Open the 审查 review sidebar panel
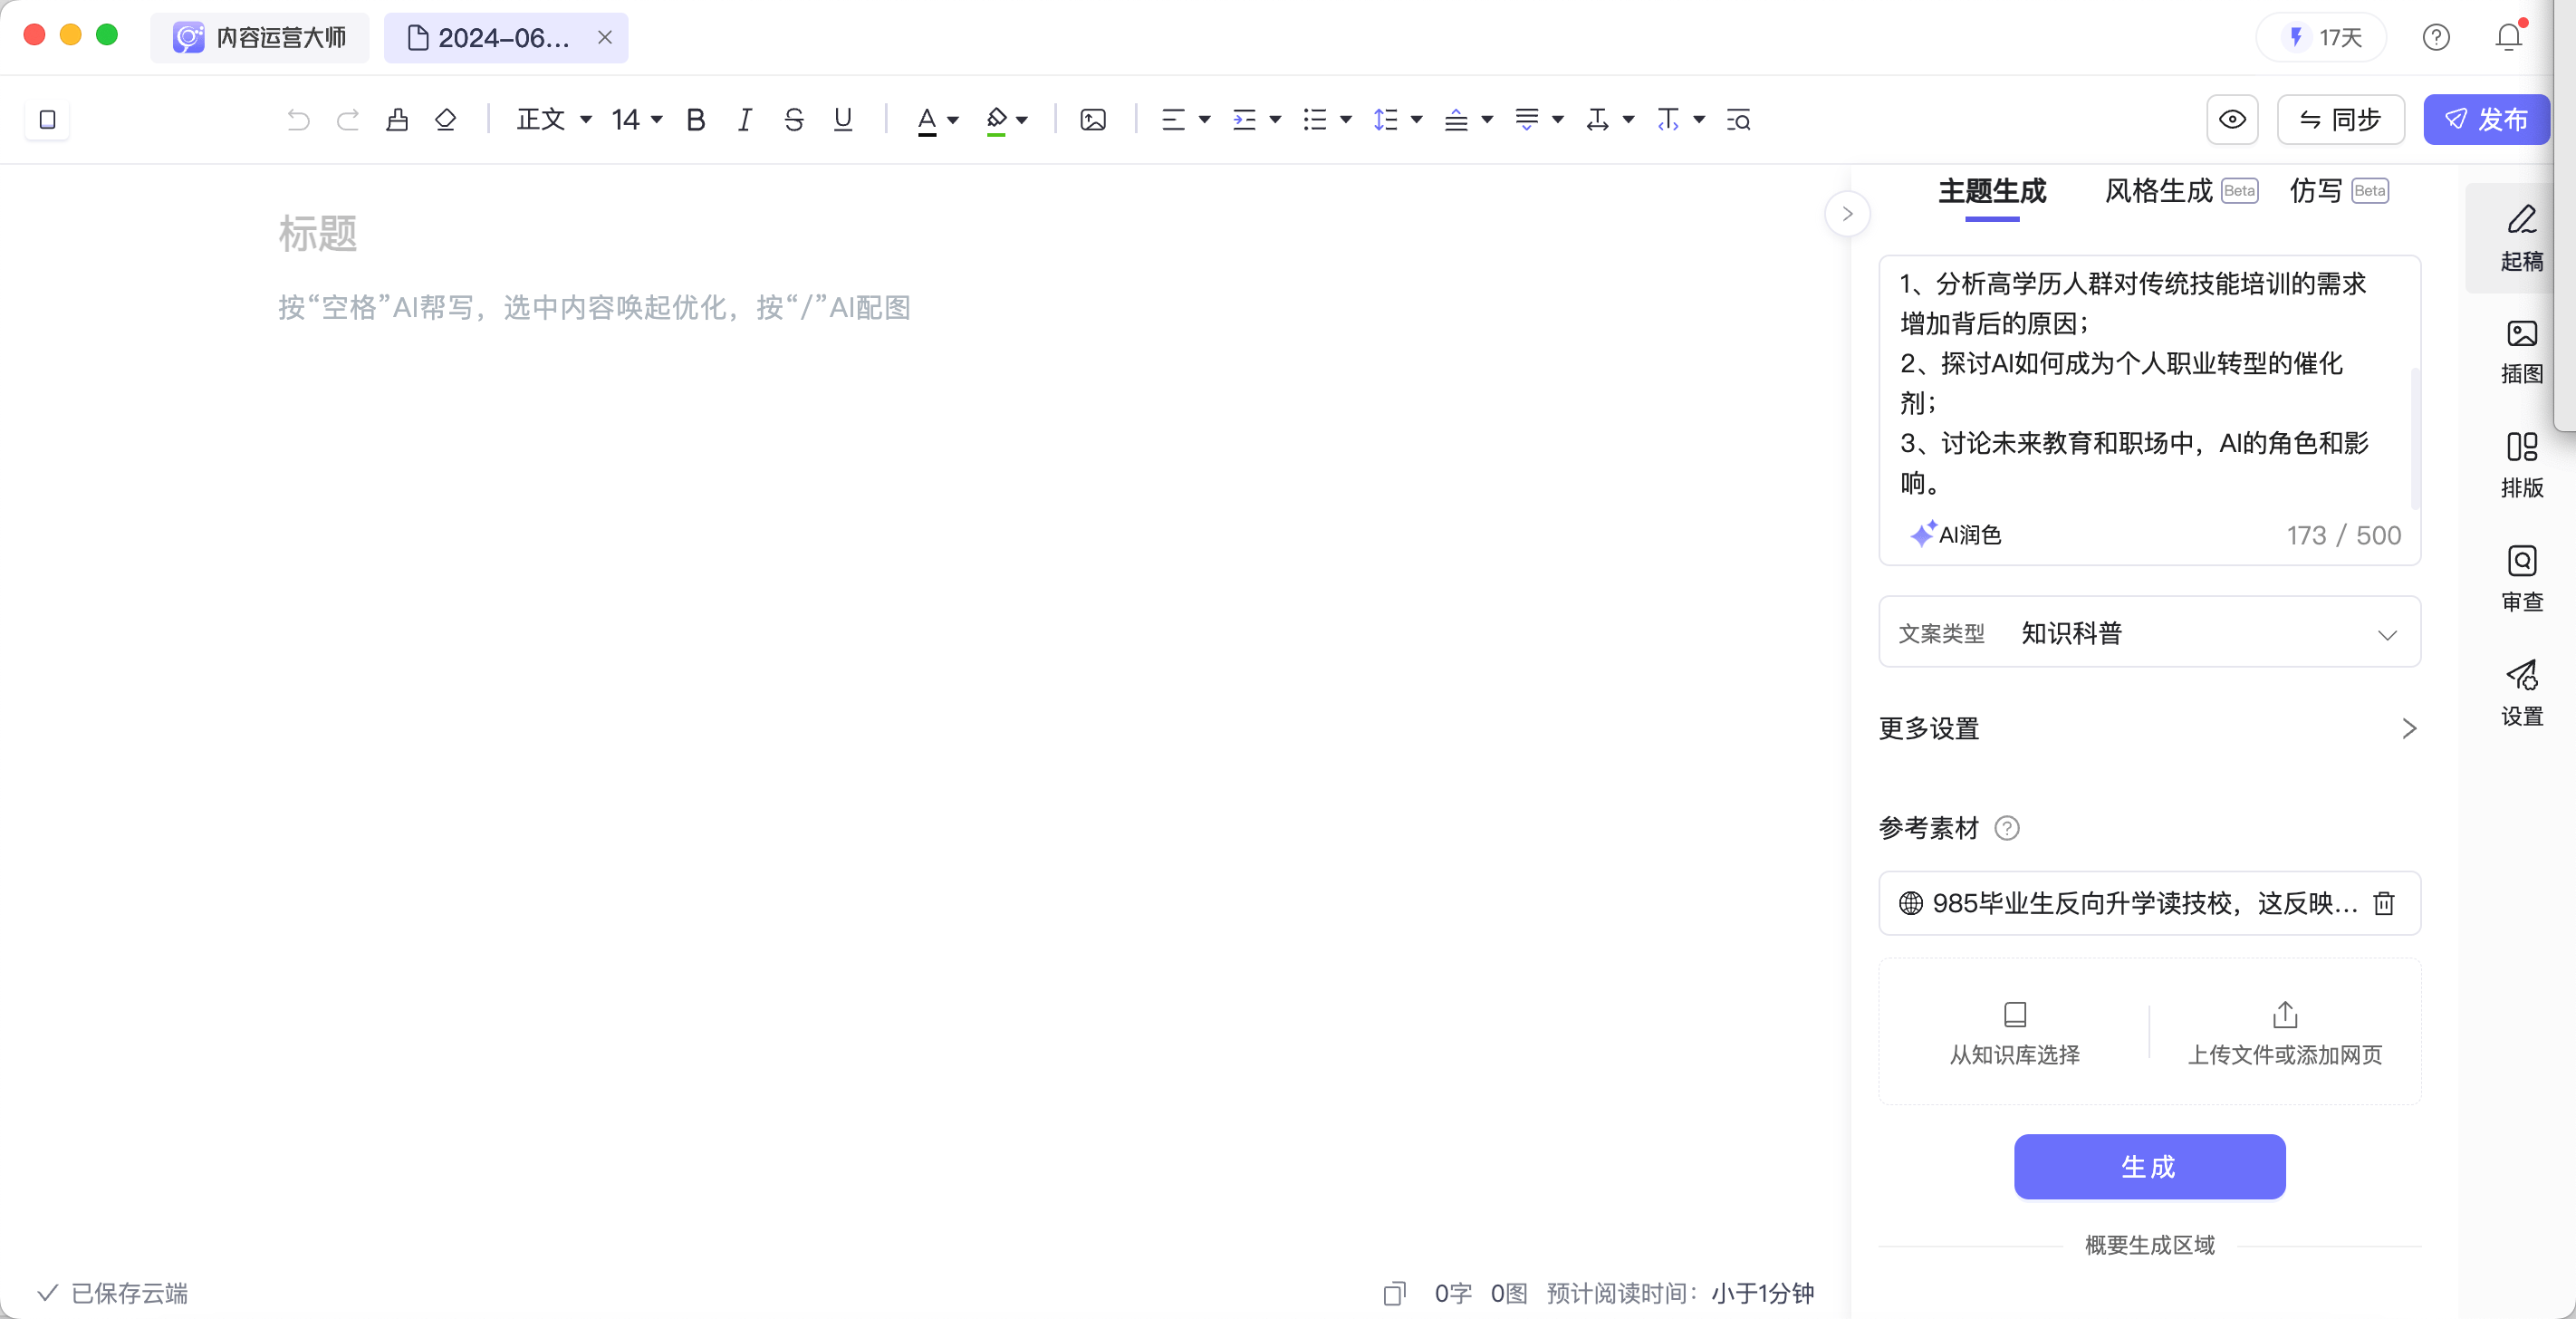Viewport: 2576px width, 1319px height. [x=2521, y=579]
